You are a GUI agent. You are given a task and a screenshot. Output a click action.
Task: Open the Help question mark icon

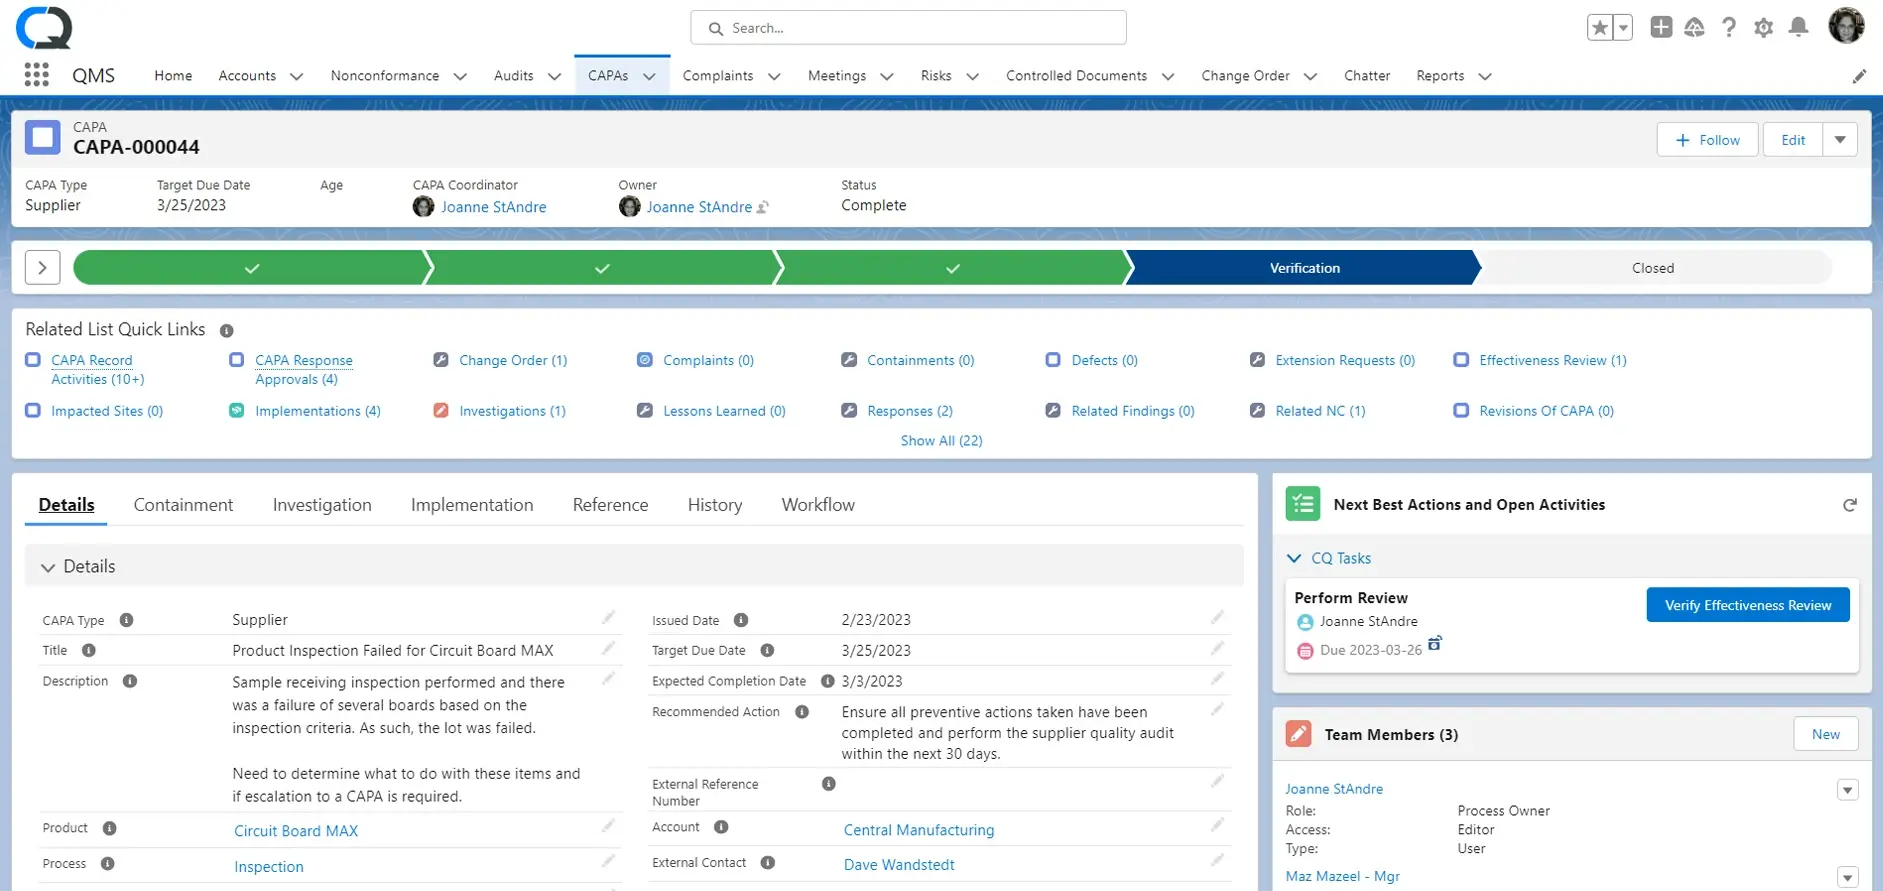coord(1729,28)
